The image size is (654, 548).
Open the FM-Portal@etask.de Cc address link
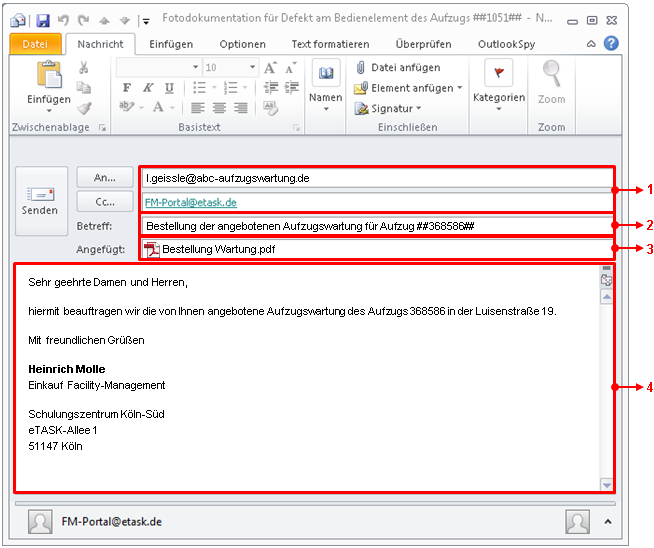[191, 202]
